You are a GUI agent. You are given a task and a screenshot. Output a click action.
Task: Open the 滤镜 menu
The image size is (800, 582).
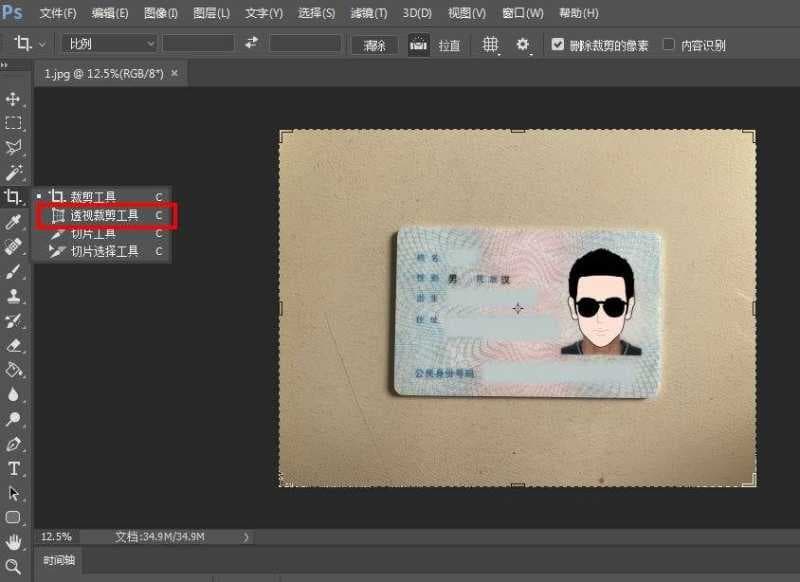[367, 13]
